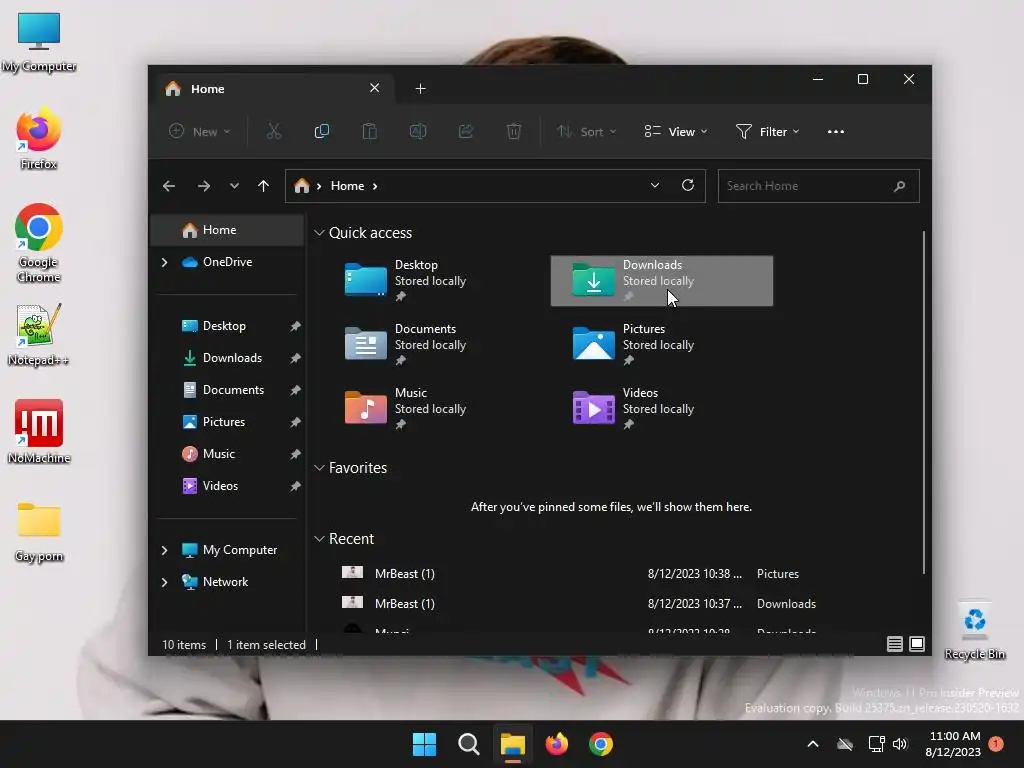This screenshot has height=768, width=1024.
Task: Click the Search Home field
Action: coord(818,186)
